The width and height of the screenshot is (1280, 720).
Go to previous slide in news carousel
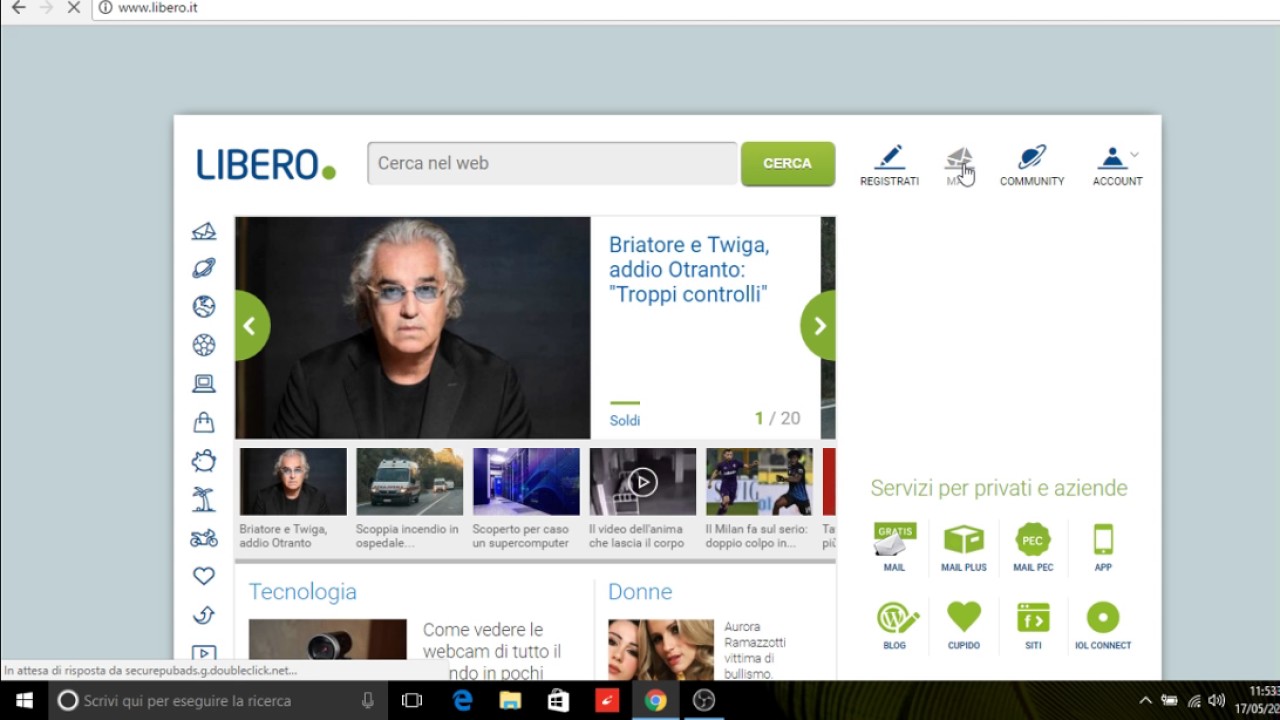(250, 325)
